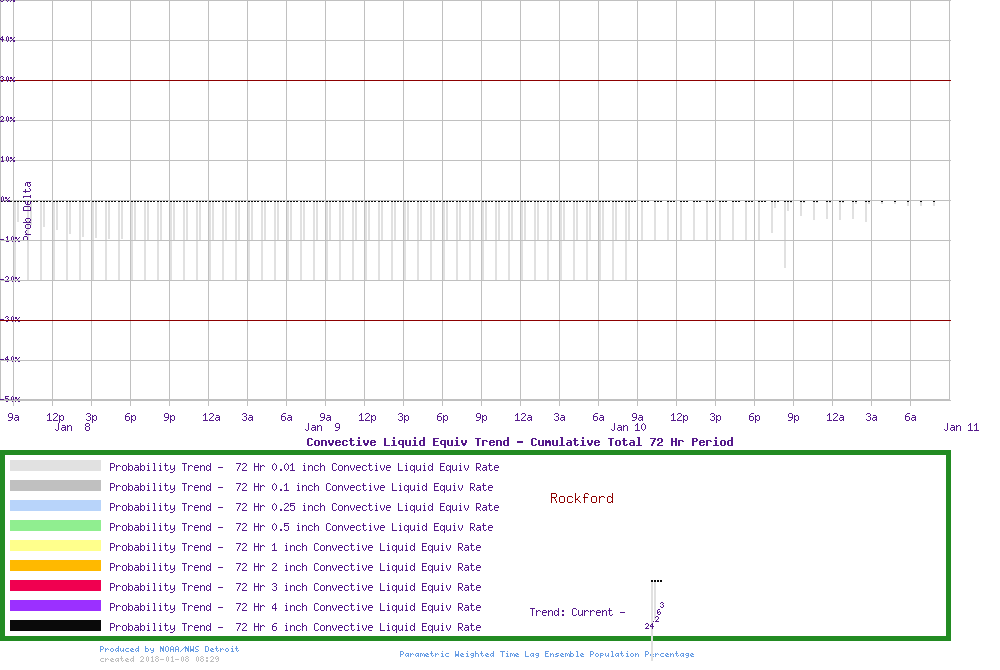This screenshot has height=670, width=1000.
Task: Select the 'Jan 9' date axis label
Action: click(x=322, y=427)
